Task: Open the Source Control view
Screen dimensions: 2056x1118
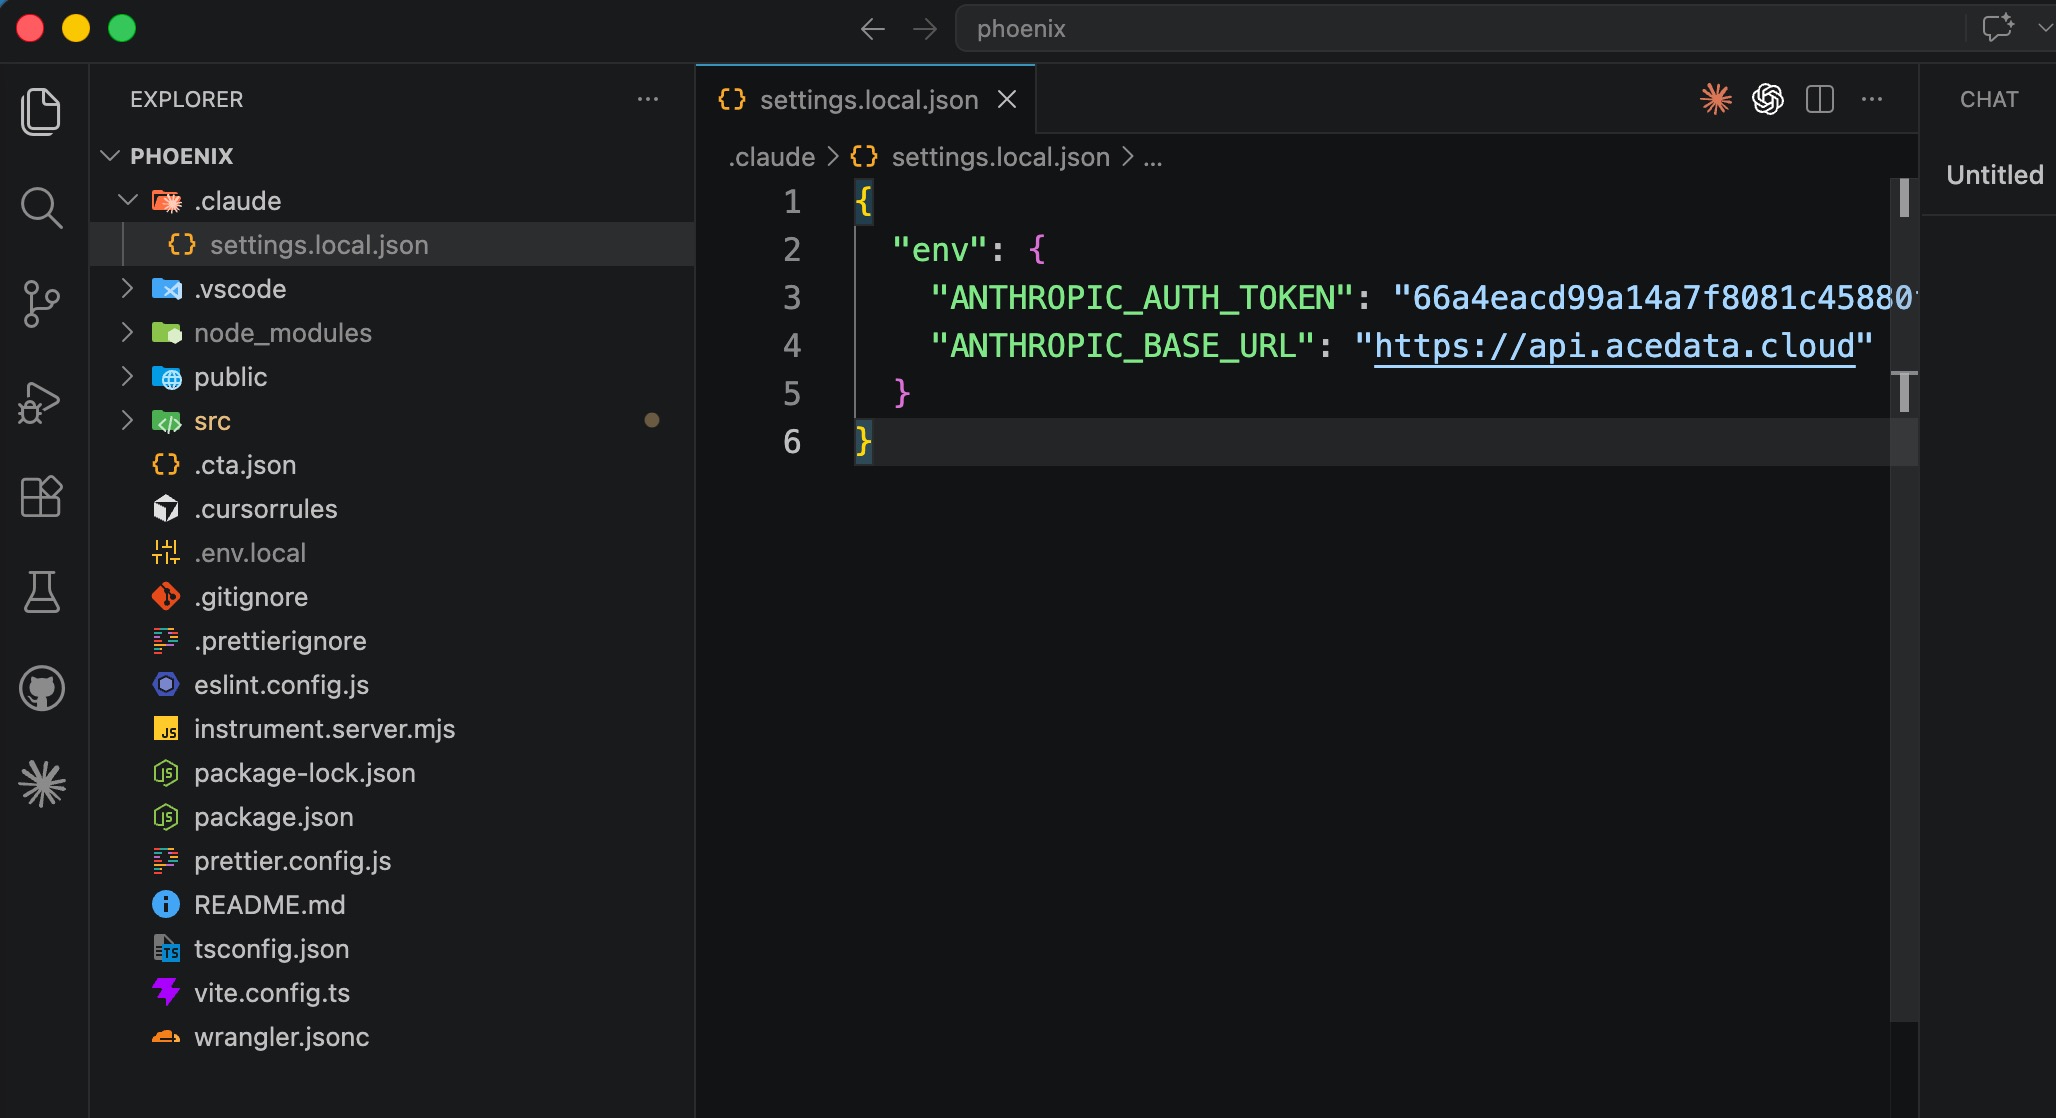Action: pos(41,304)
